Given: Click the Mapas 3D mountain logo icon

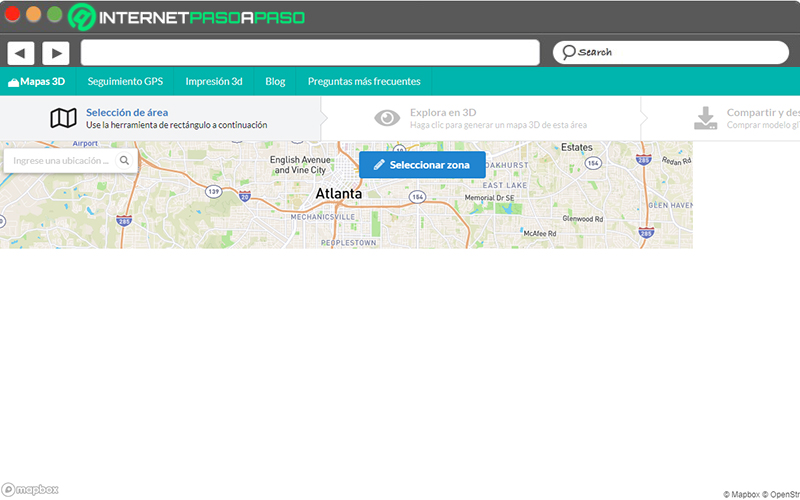Looking at the screenshot, I should (x=13, y=82).
